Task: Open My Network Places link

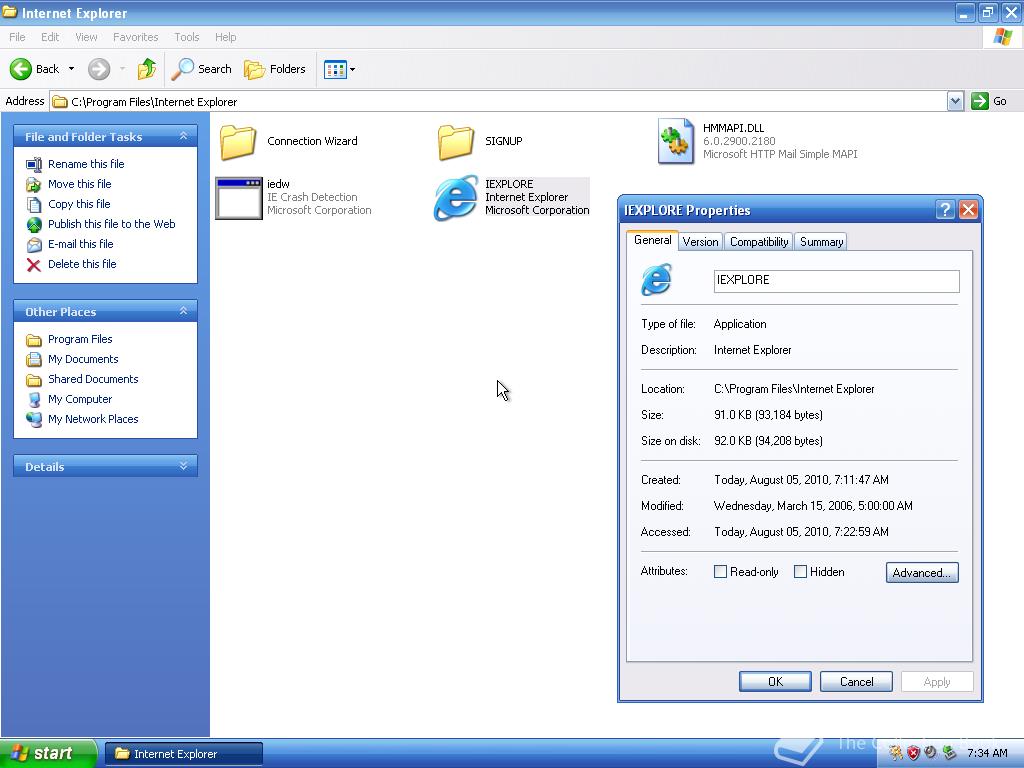Action: pos(93,419)
